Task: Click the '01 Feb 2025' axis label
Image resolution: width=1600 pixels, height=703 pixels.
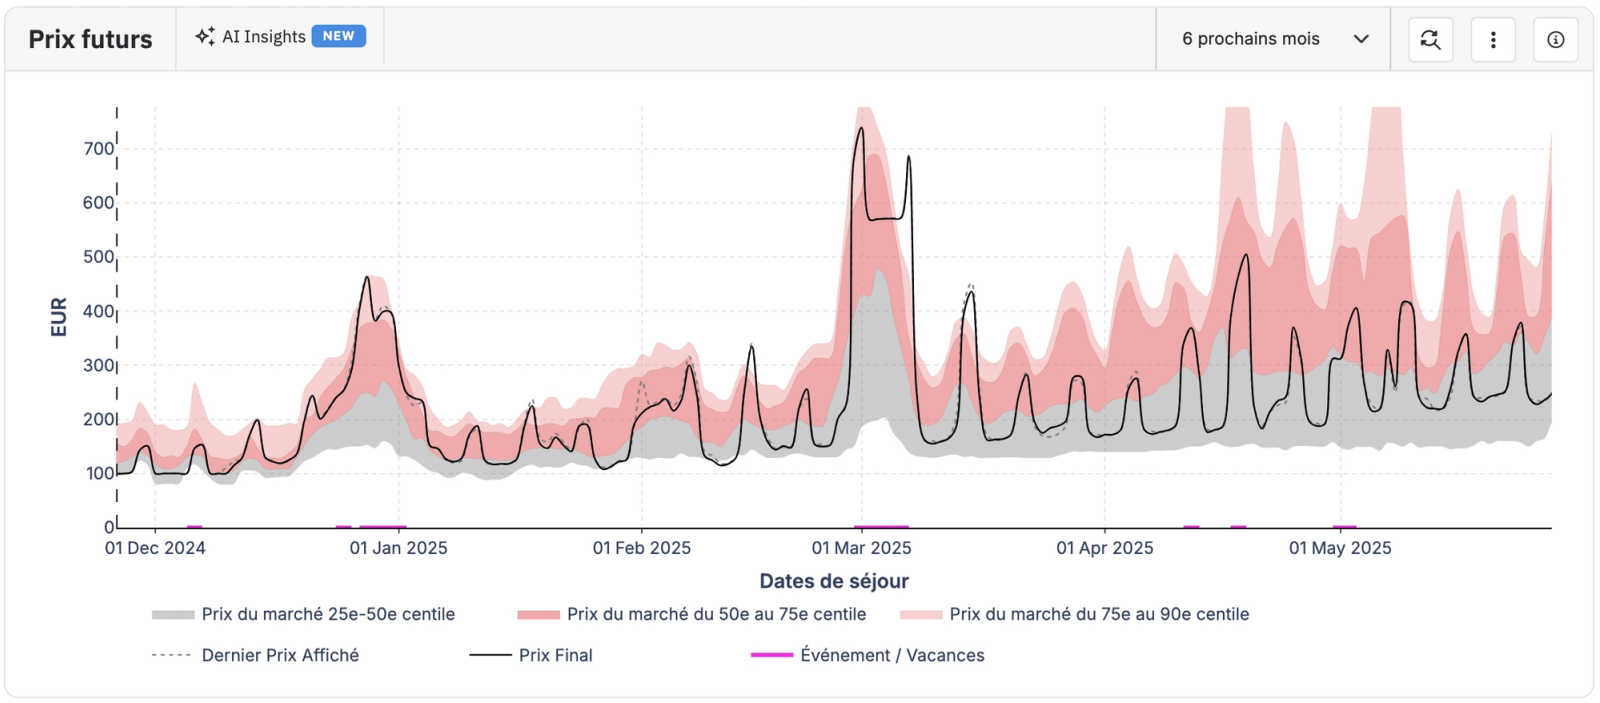Action: [x=642, y=548]
